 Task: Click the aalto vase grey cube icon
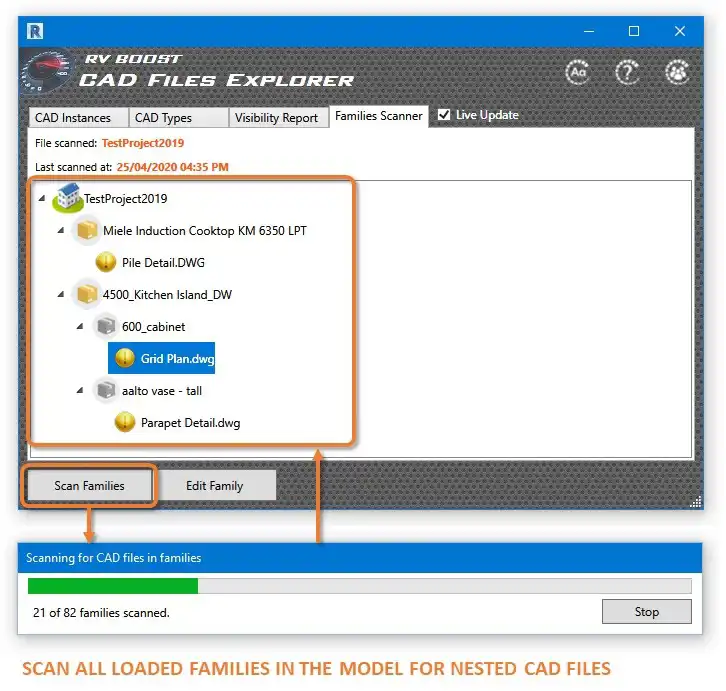pyautogui.click(x=106, y=390)
